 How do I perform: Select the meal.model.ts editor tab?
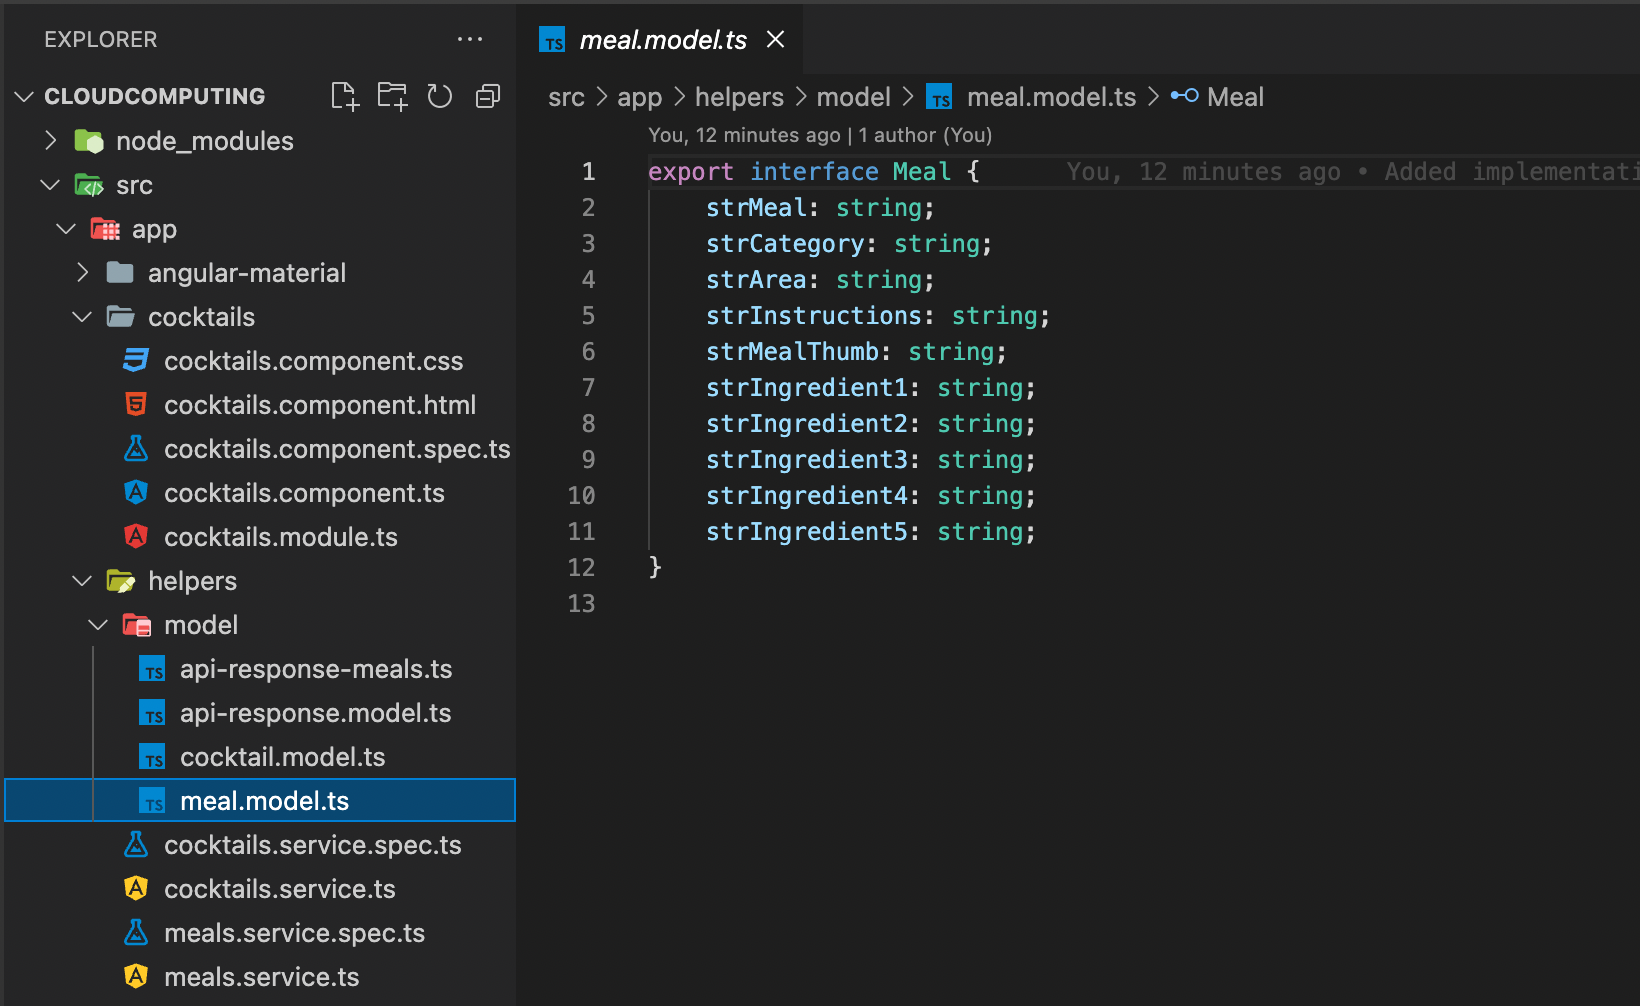tap(660, 39)
